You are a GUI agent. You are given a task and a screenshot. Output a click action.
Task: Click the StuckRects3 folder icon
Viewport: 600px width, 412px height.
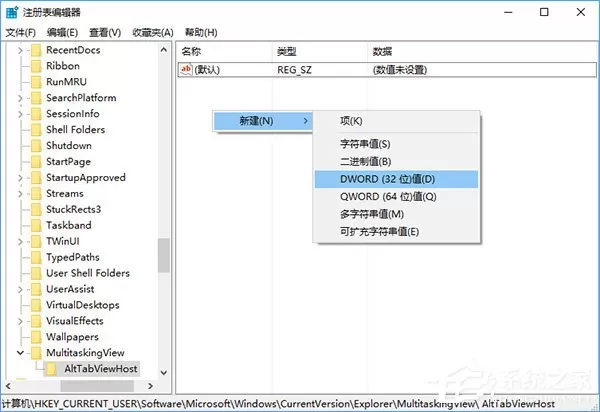point(36,209)
